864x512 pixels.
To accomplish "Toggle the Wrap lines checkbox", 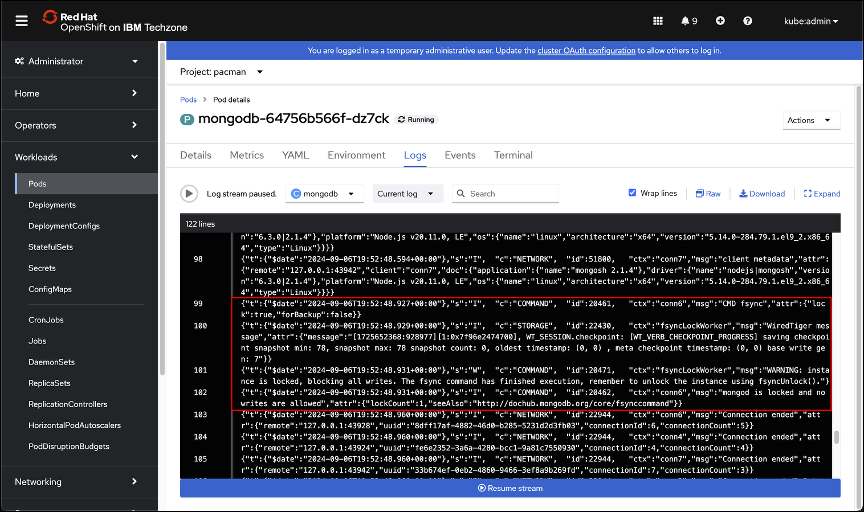I will [x=632, y=193].
